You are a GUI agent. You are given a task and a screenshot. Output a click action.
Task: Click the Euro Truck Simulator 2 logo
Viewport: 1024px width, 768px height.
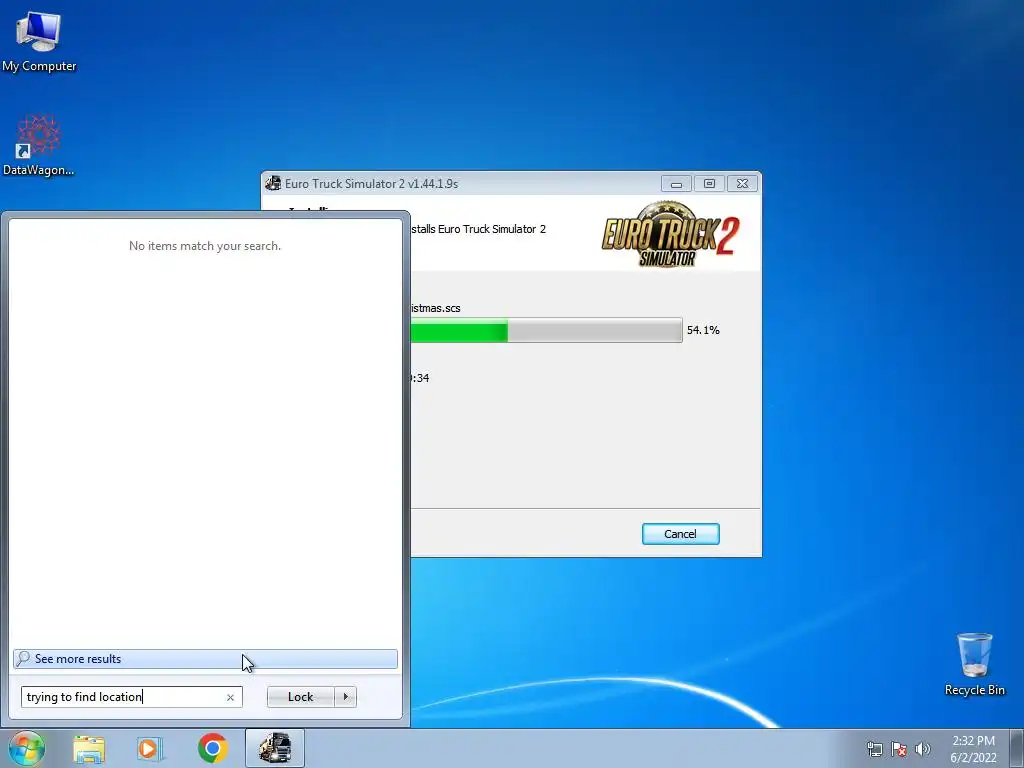click(x=670, y=234)
